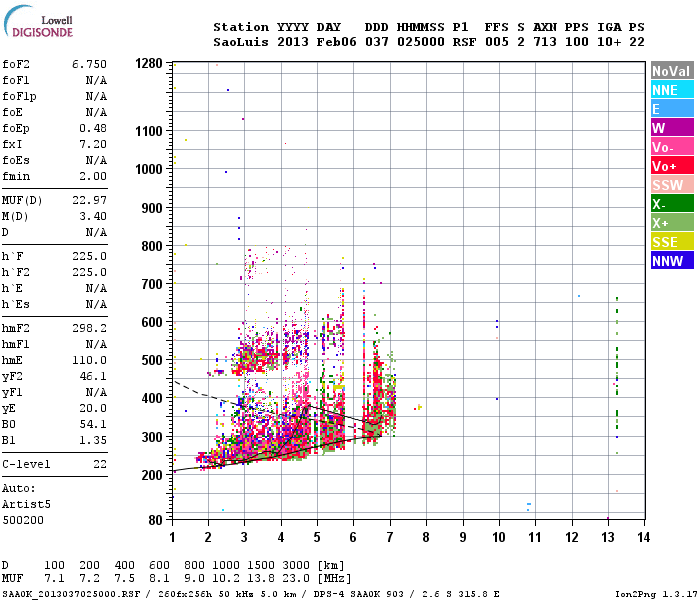
Task: Click the C-level value 22
Action: [100, 464]
